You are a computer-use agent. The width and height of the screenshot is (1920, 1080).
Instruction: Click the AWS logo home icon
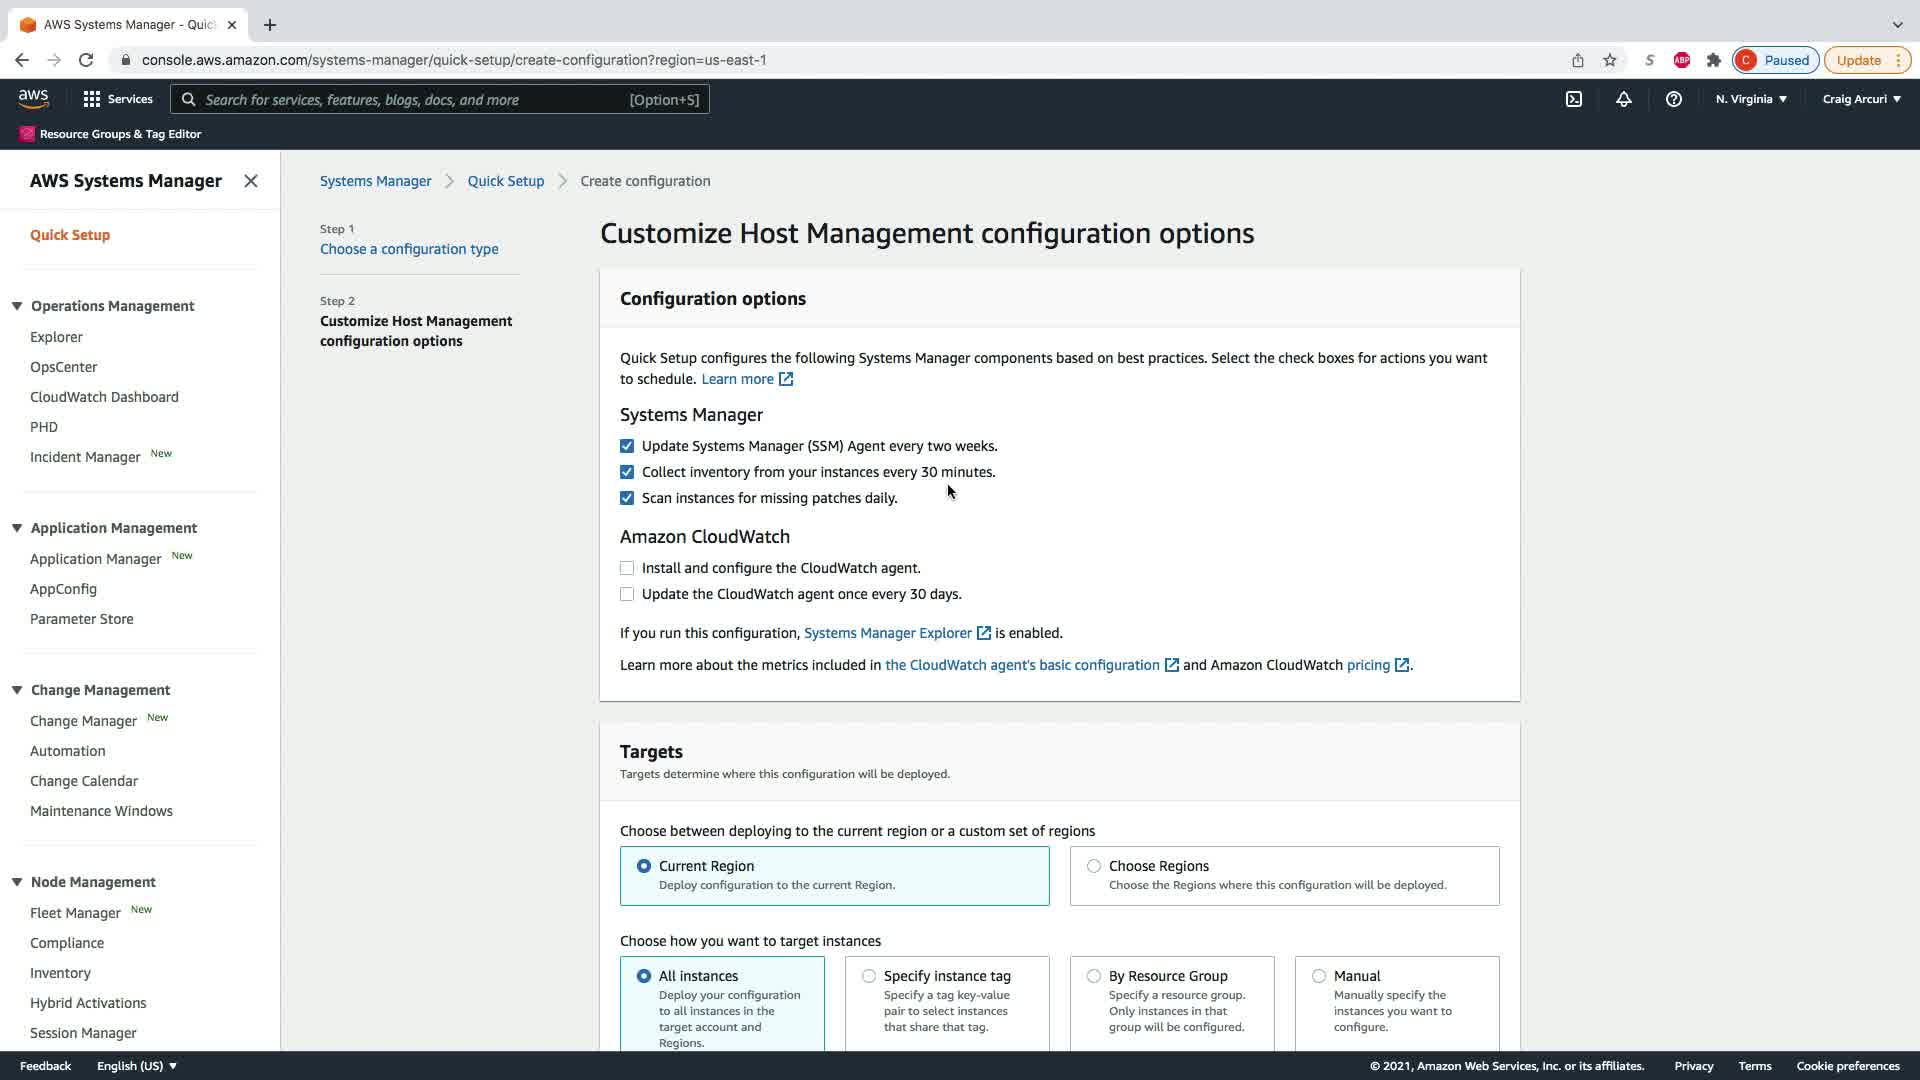click(x=33, y=98)
